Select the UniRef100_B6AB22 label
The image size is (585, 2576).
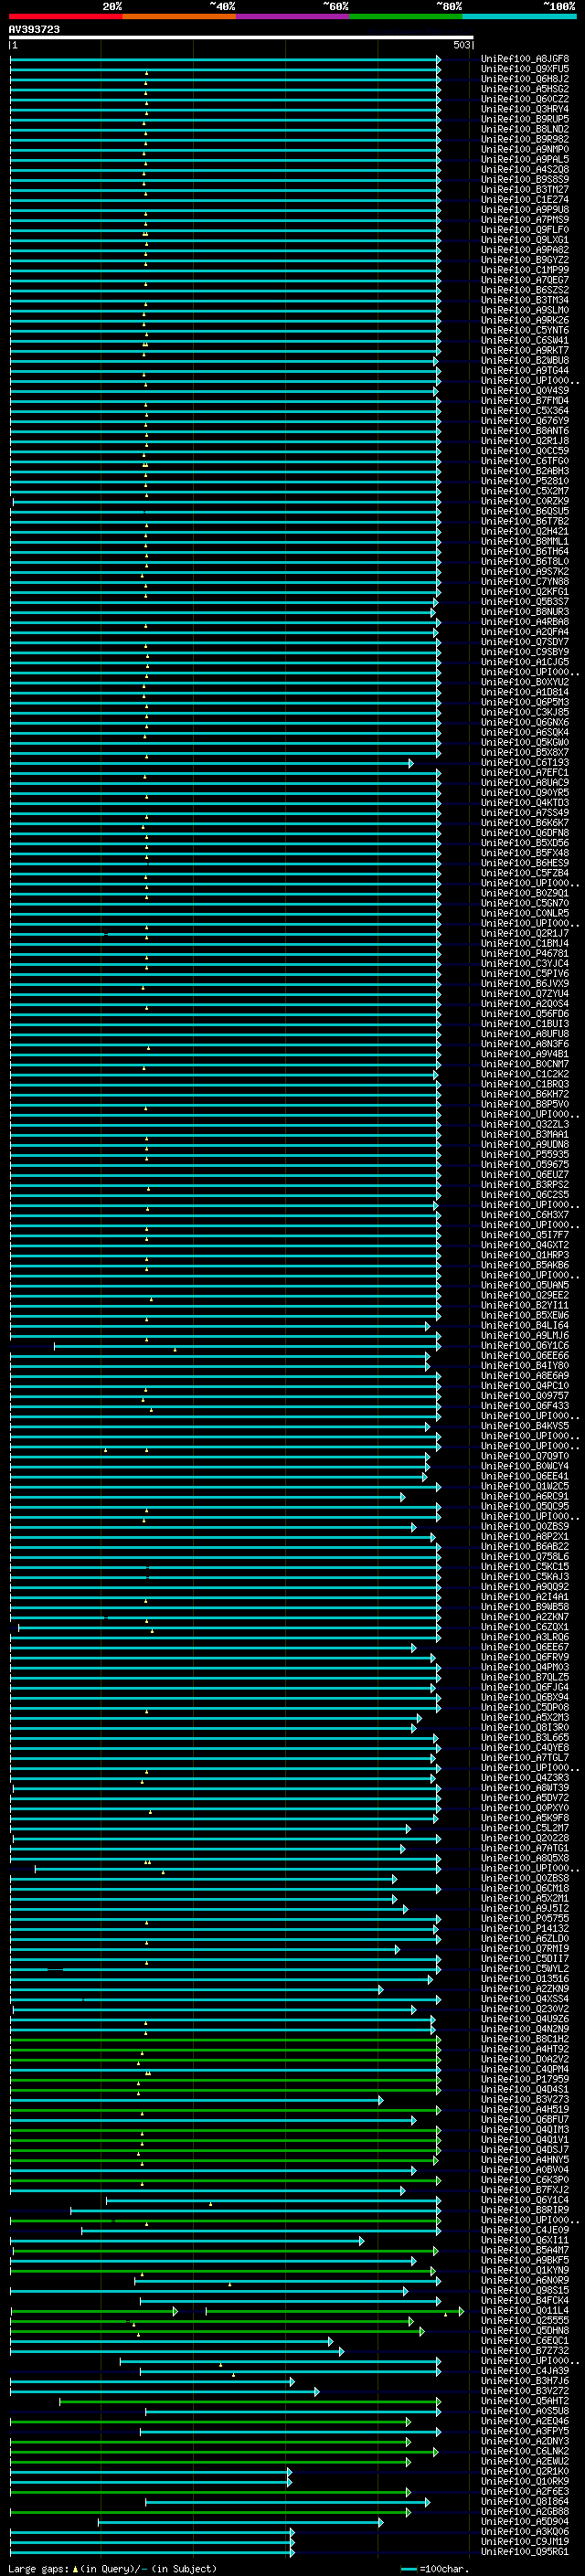tap(525, 1547)
